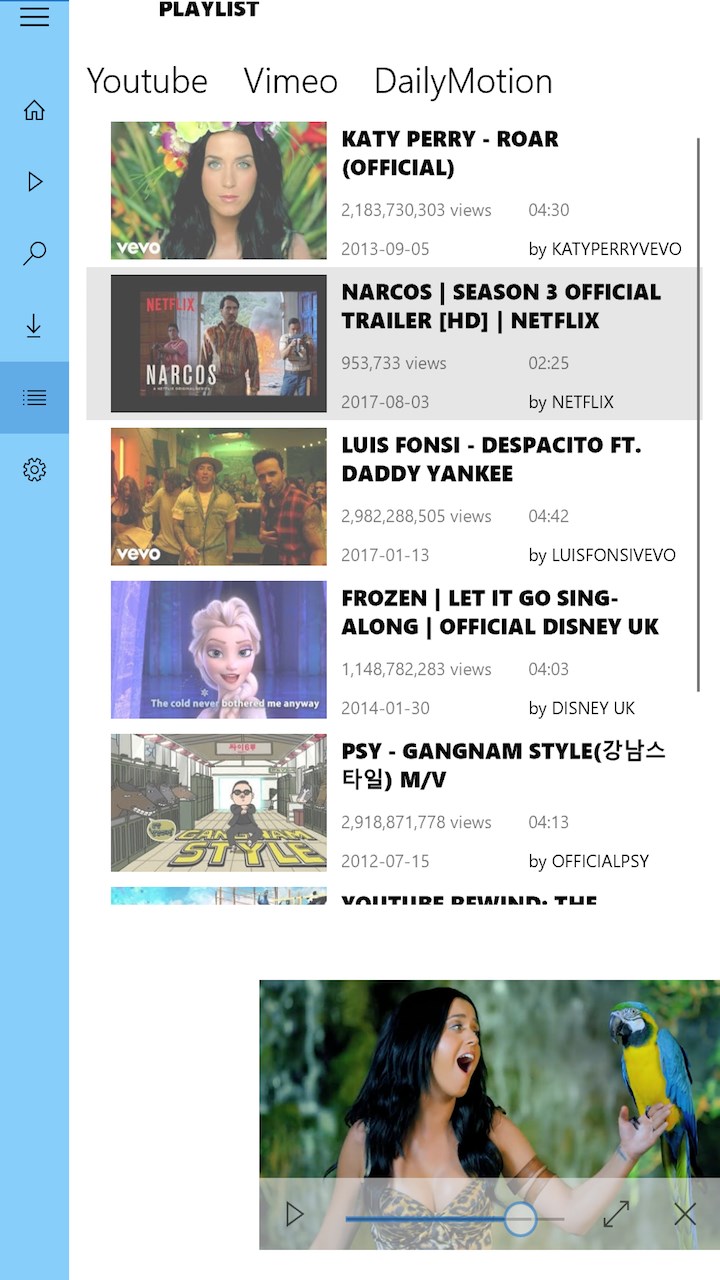Click the '04:30' duration
The width and height of the screenshot is (720, 1280).
[549, 210]
